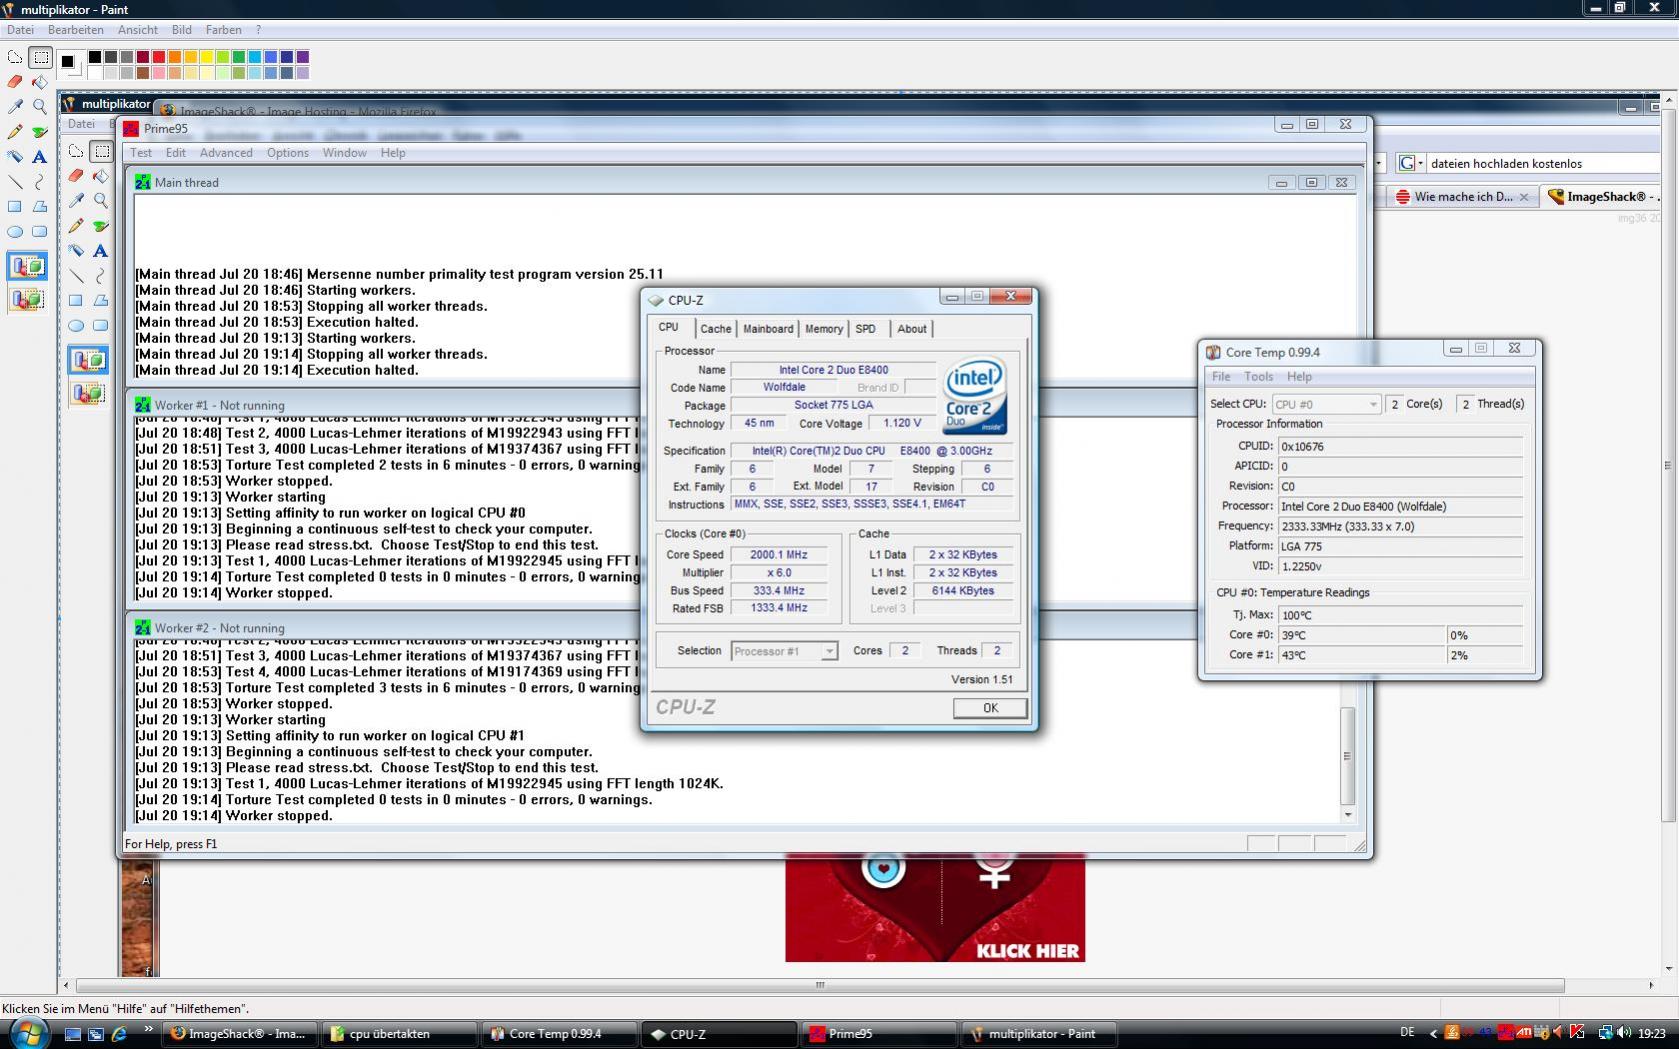Activate Magnifier tool in main Paint toolbox

pyautogui.click(x=40, y=106)
